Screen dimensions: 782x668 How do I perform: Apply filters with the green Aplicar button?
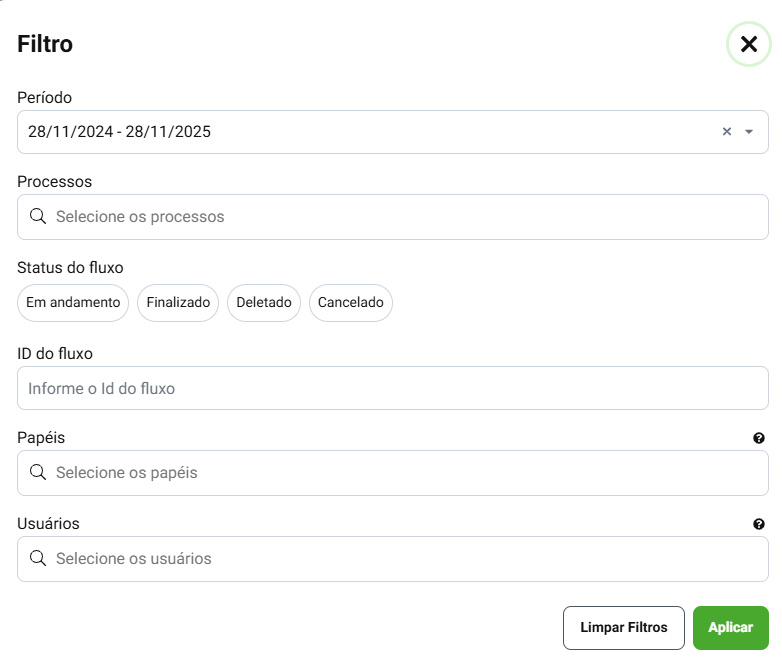(x=730, y=628)
